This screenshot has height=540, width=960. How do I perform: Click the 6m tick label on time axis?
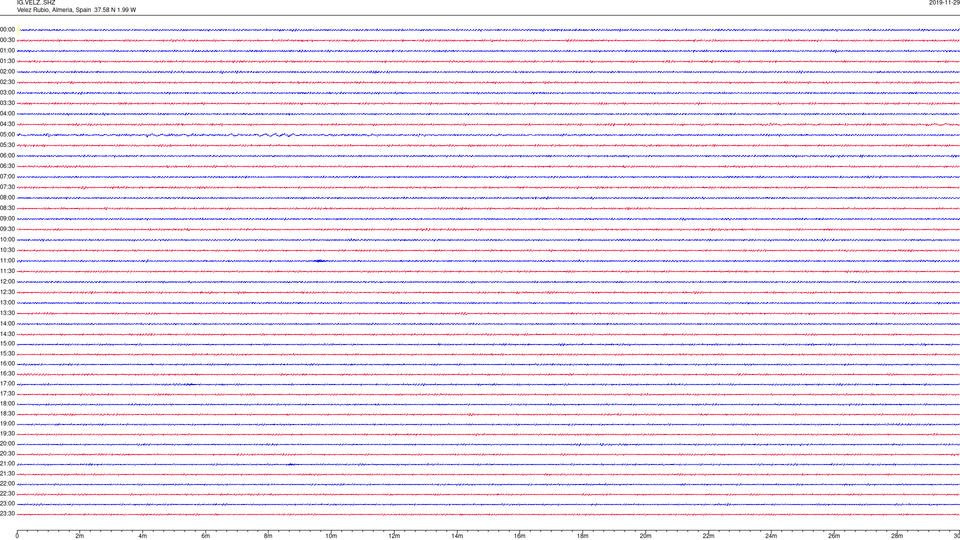206,536
